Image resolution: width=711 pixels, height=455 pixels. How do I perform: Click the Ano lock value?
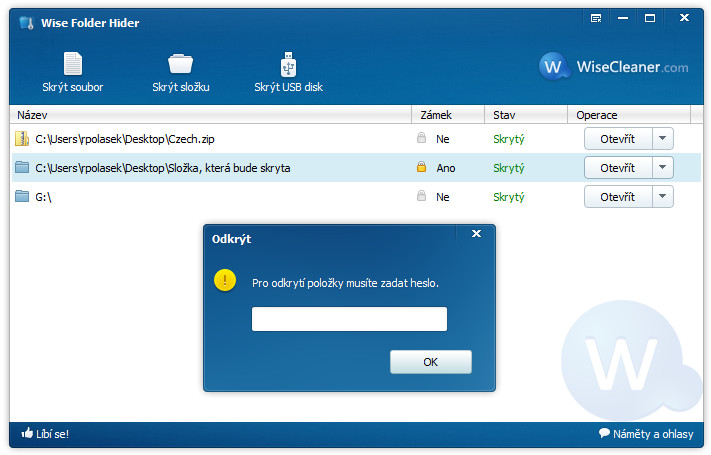pyautogui.click(x=446, y=168)
